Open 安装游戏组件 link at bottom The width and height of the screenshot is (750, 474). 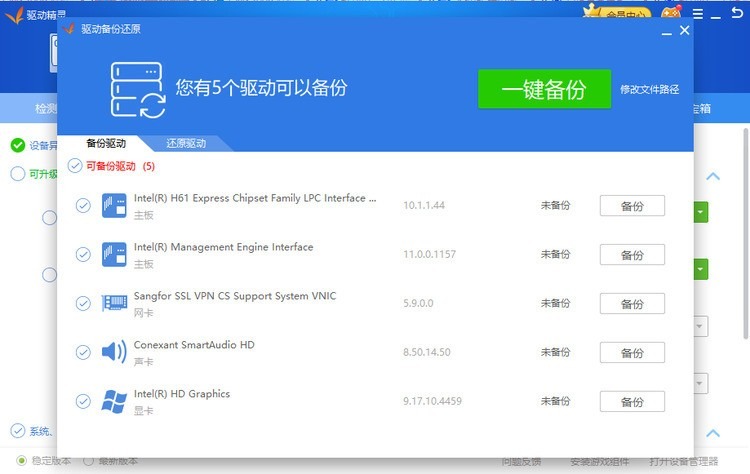pos(599,461)
